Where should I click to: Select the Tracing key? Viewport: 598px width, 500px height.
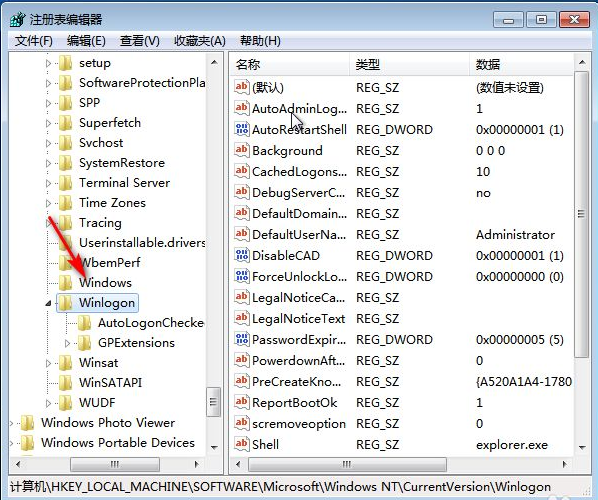pos(100,223)
